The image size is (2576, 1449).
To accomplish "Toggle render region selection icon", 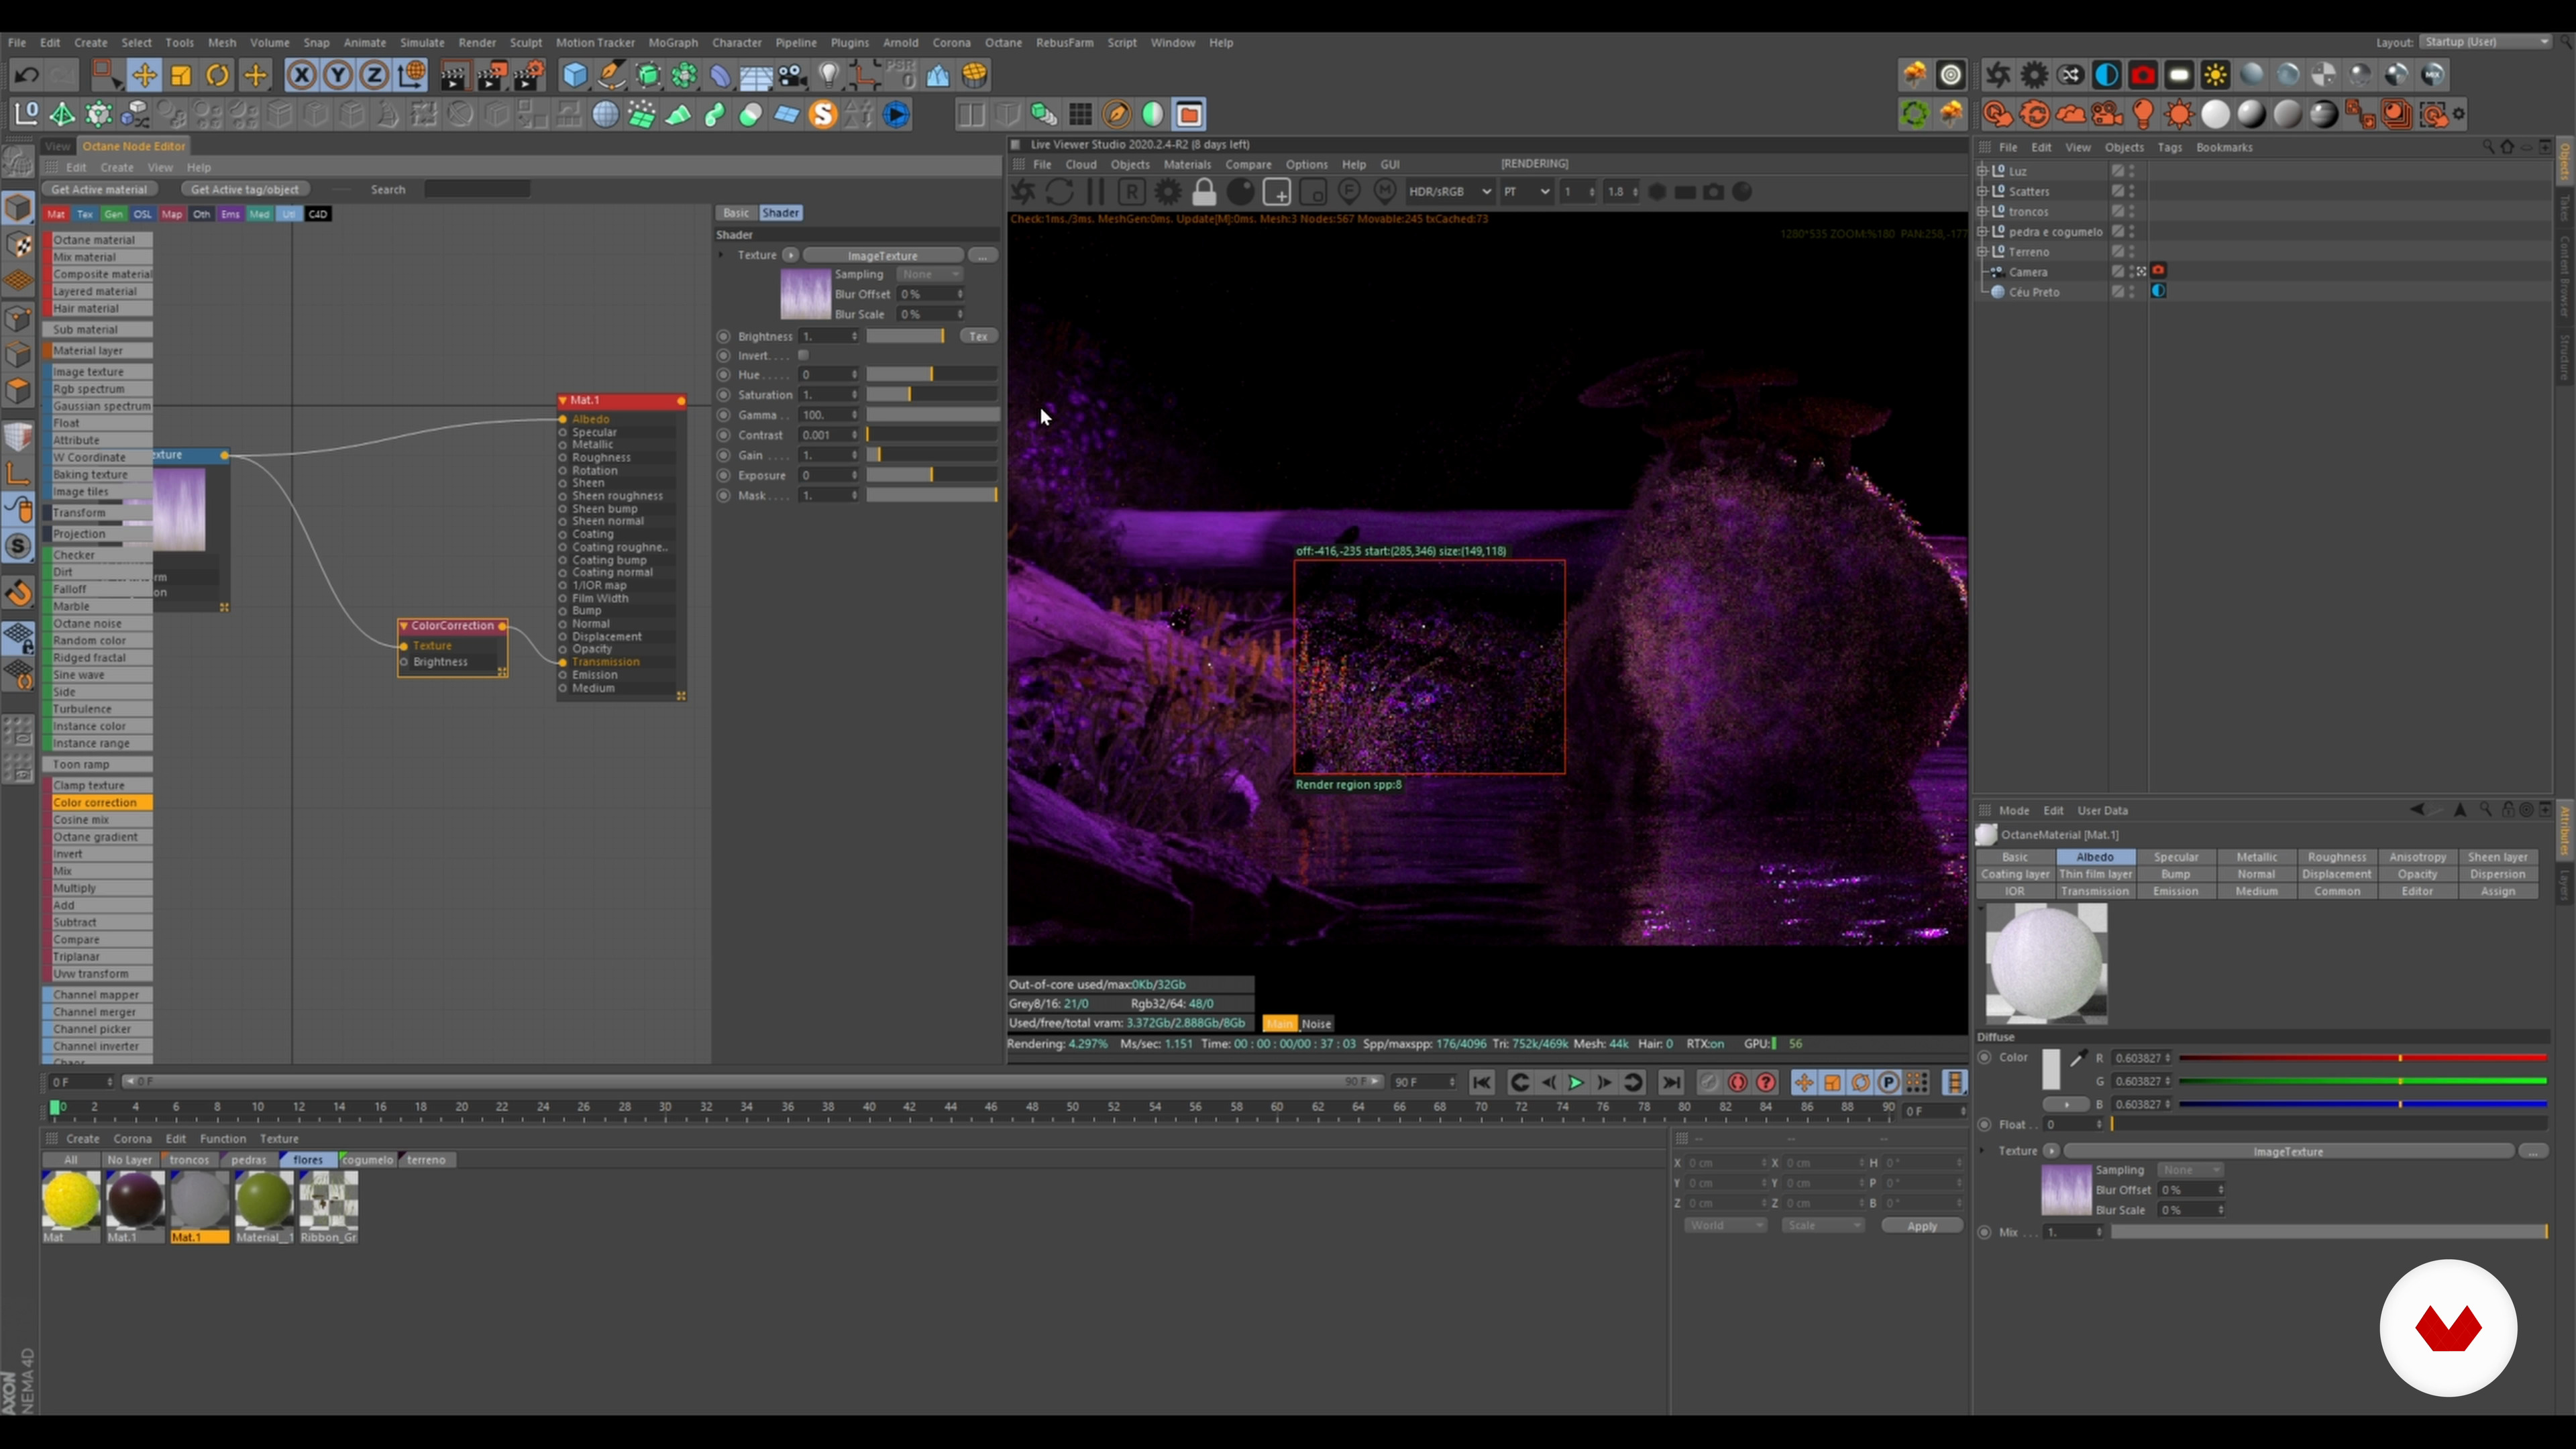I will pos(1277,192).
